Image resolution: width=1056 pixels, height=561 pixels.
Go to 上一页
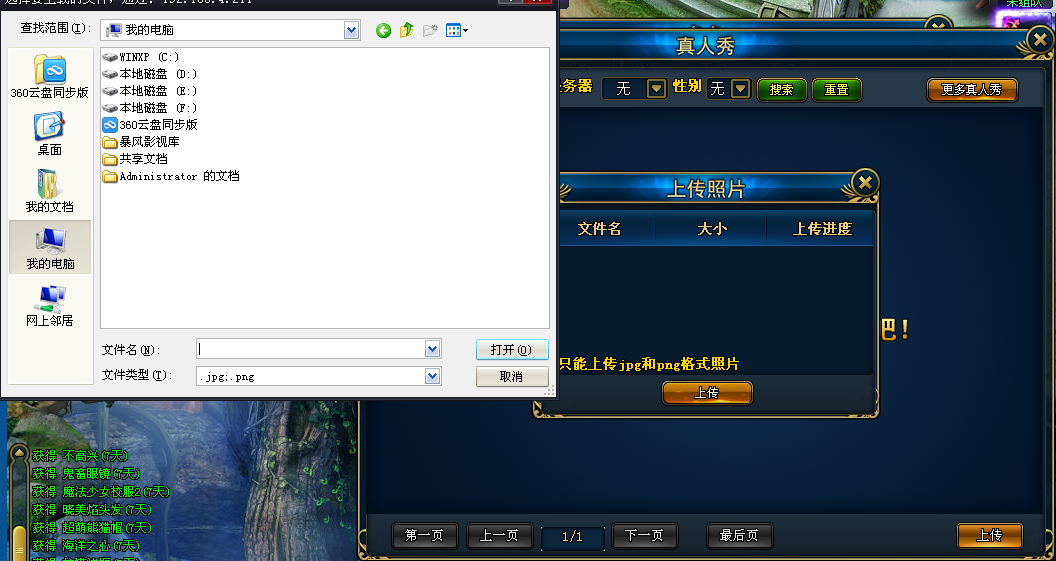coord(499,535)
